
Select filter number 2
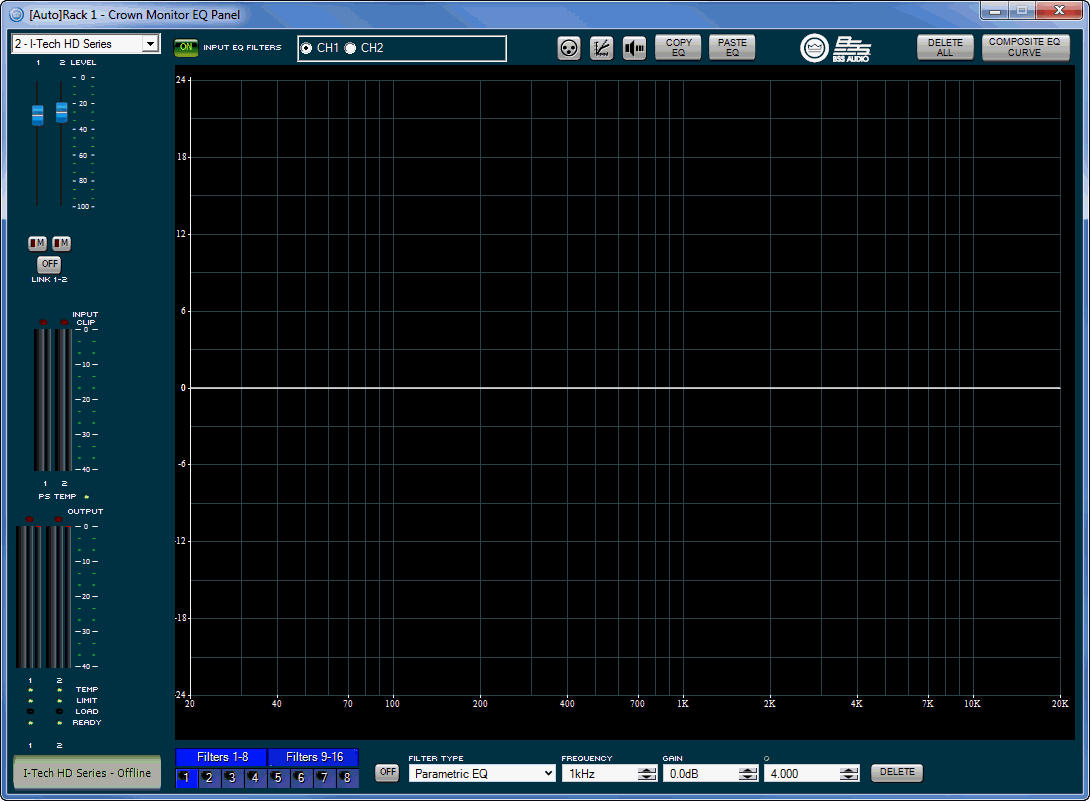pyautogui.click(x=209, y=777)
